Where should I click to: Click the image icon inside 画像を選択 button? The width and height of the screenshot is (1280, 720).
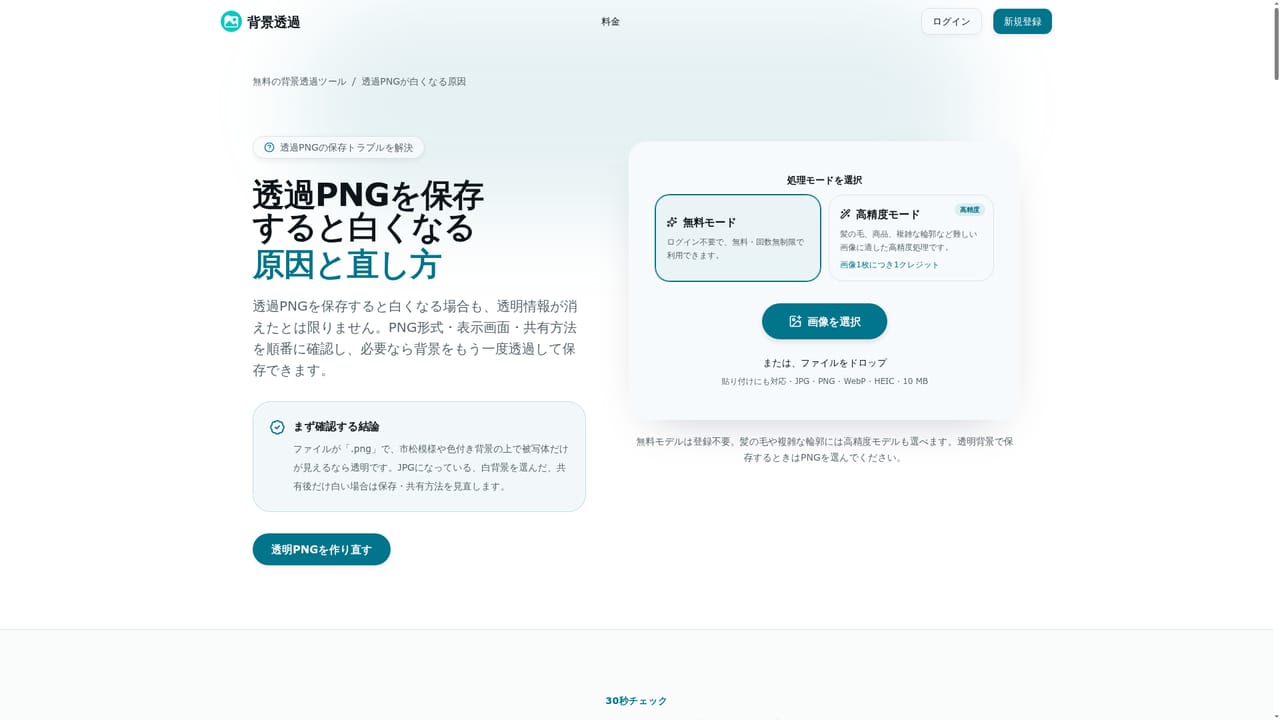pos(795,322)
